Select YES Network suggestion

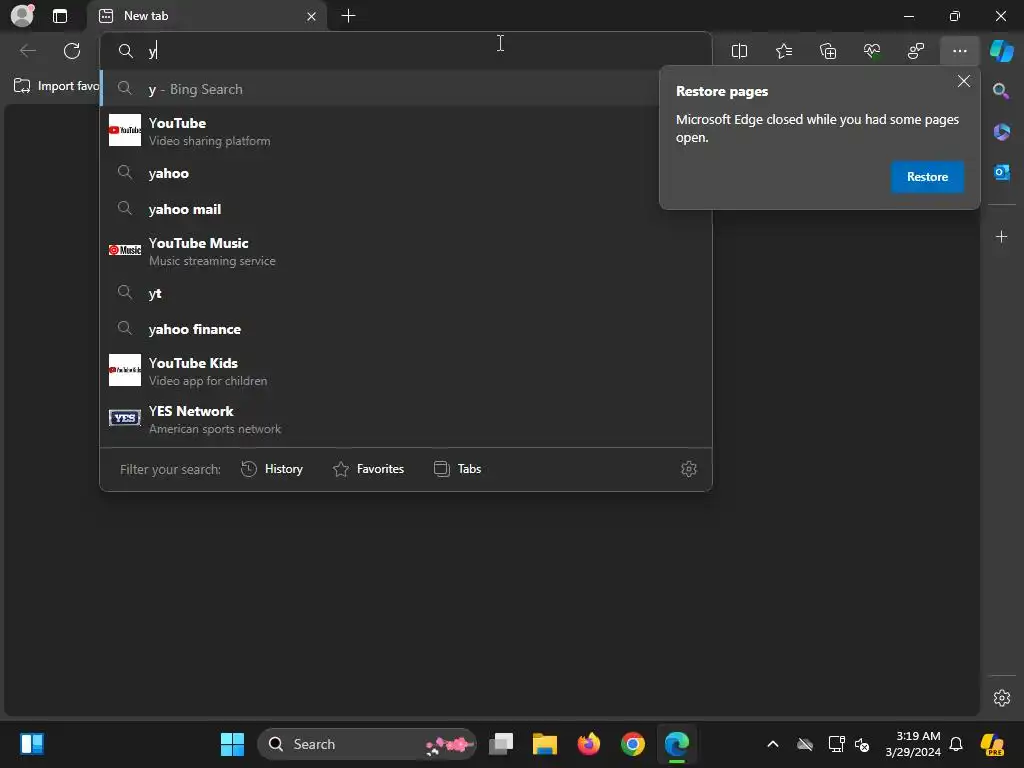click(405, 419)
